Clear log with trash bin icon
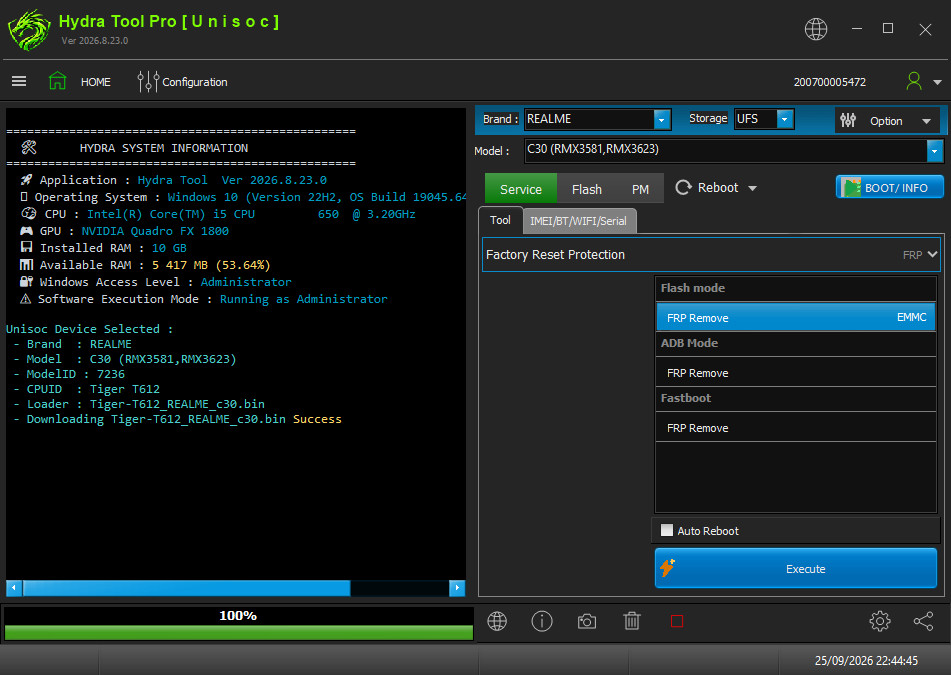 632,621
